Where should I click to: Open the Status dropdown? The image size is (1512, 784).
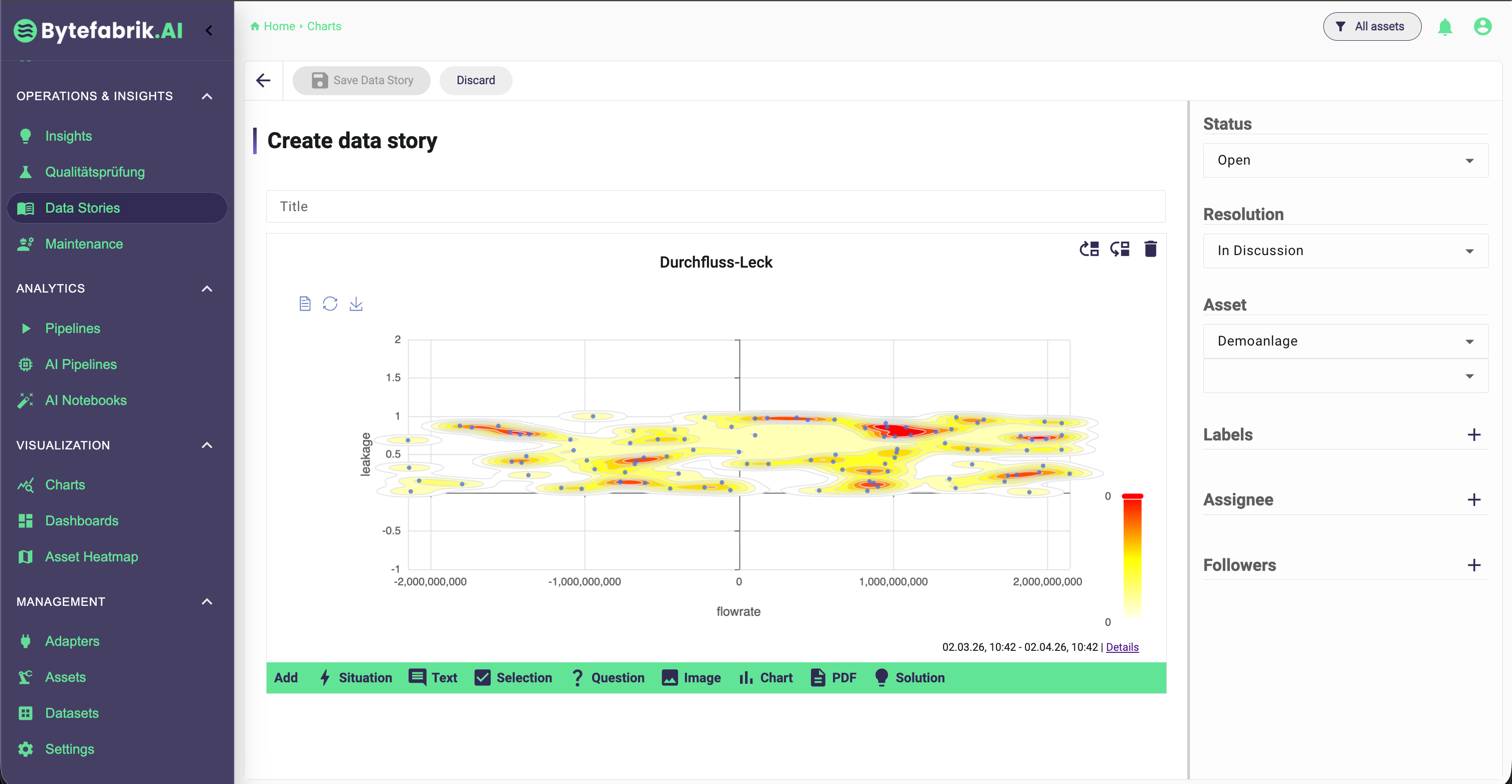point(1345,160)
